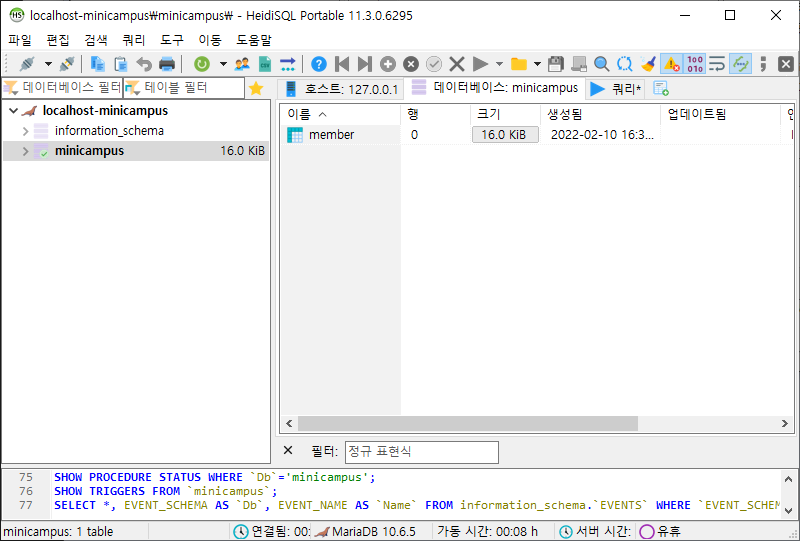The height and width of the screenshot is (541, 800).
Task: Open the Search menu (검색)
Action: 96,40
